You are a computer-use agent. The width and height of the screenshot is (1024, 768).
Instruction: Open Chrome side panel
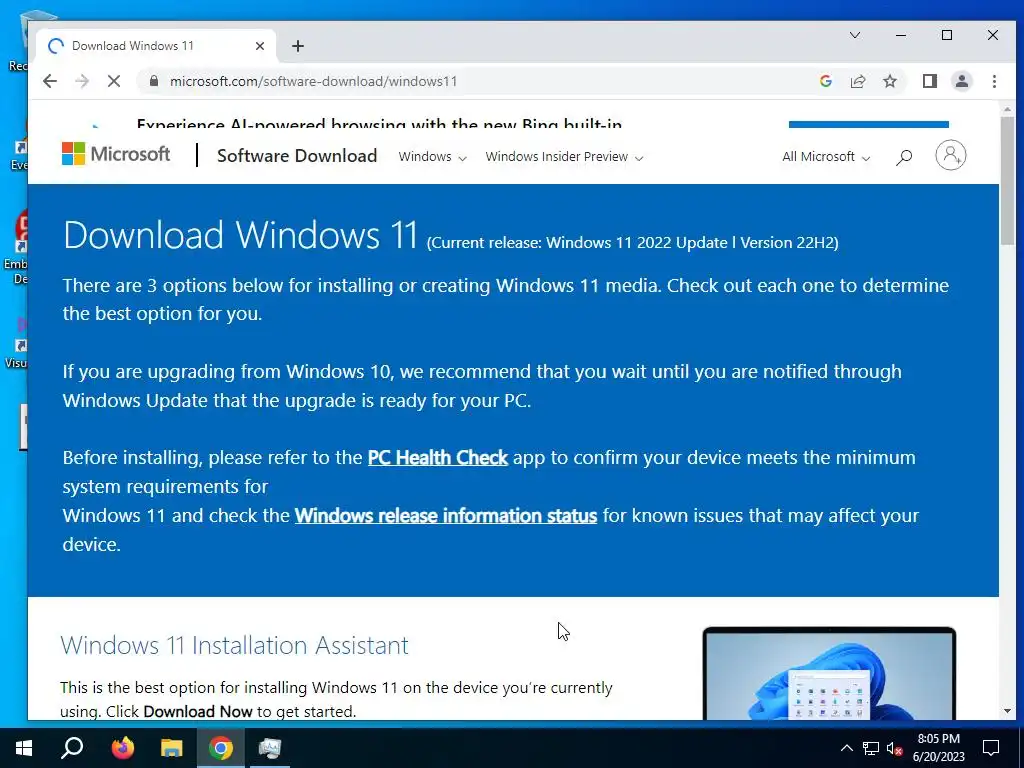coord(929,81)
